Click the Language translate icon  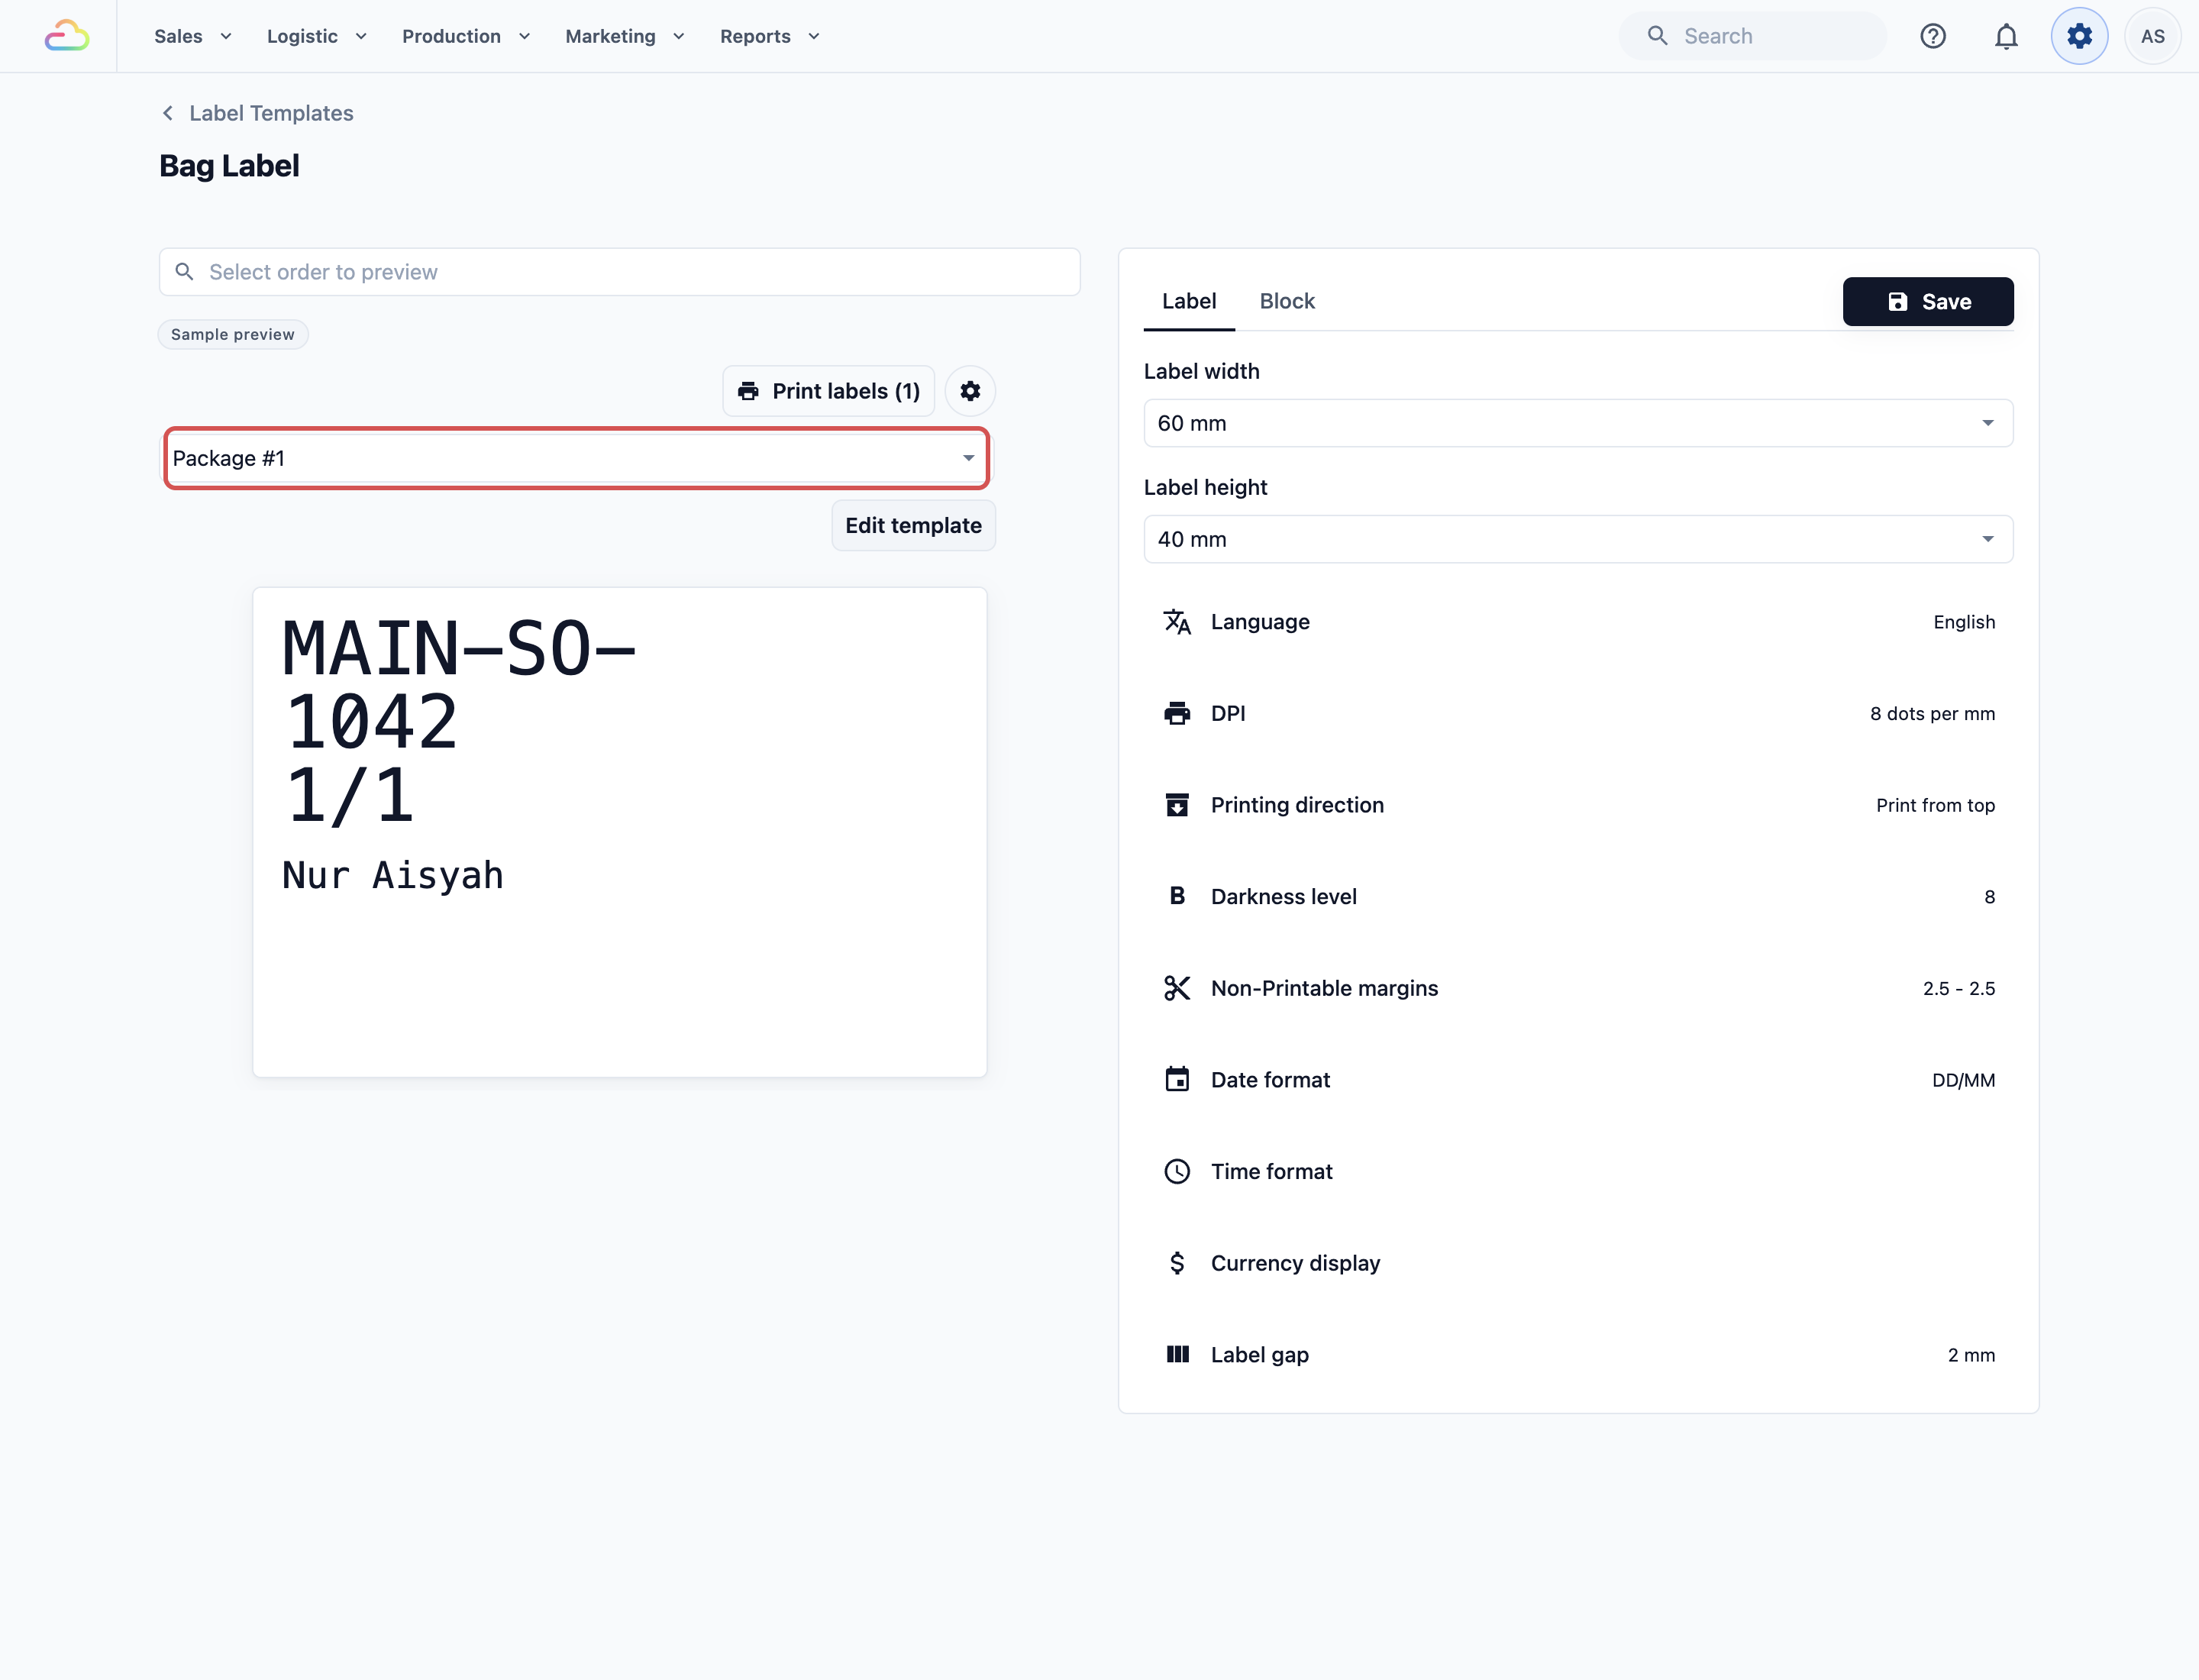(x=1177, y=622)
